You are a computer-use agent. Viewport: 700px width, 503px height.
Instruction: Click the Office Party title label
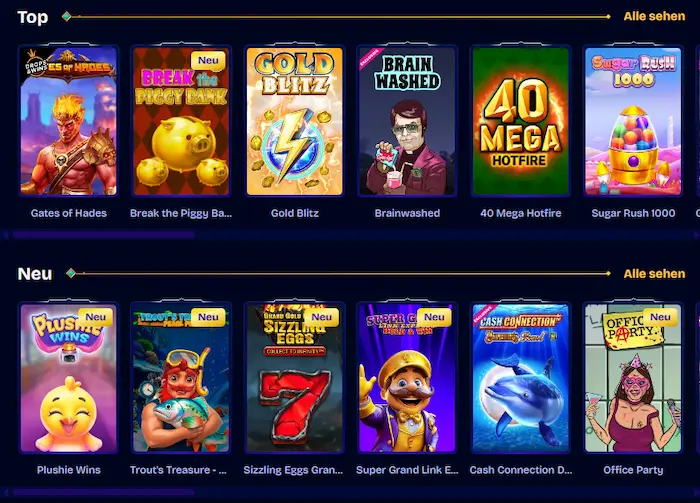tap(633, 470)
